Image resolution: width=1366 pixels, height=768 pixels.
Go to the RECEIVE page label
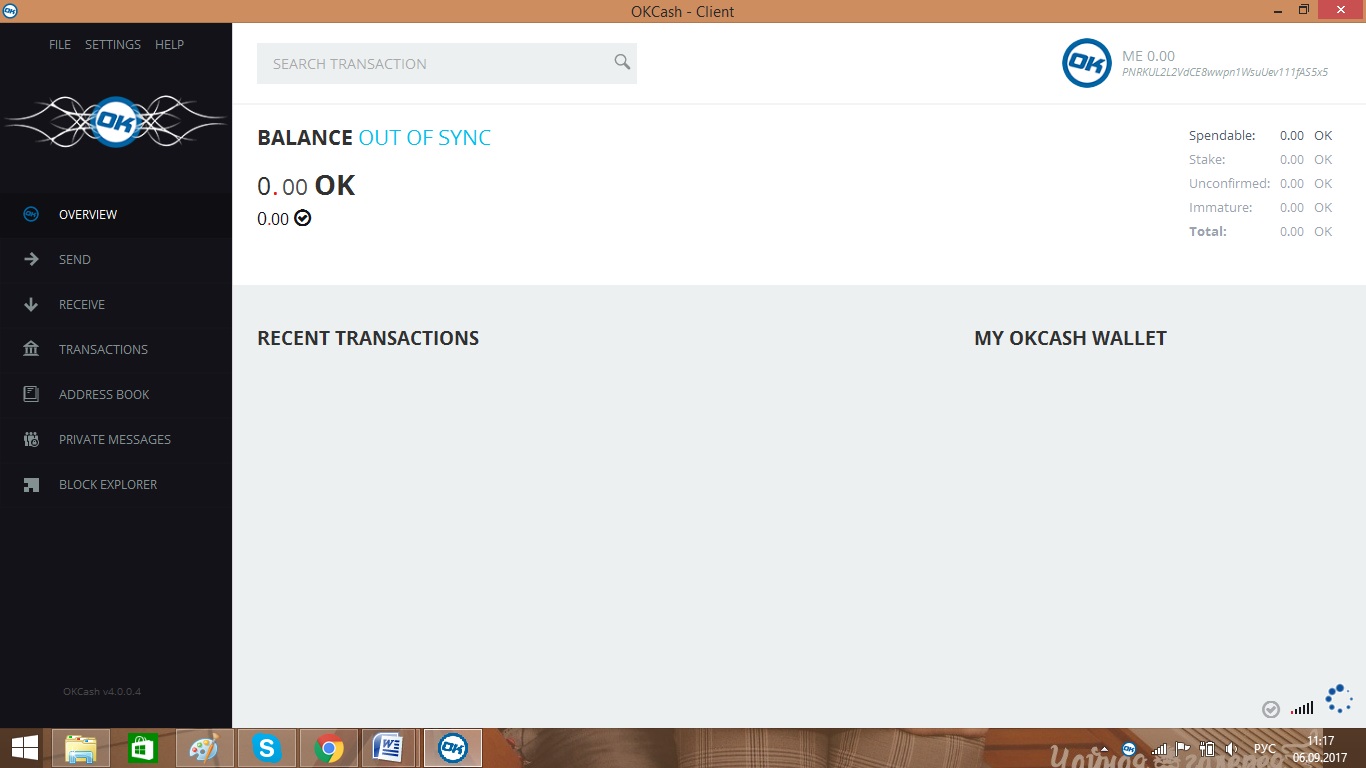82,305
